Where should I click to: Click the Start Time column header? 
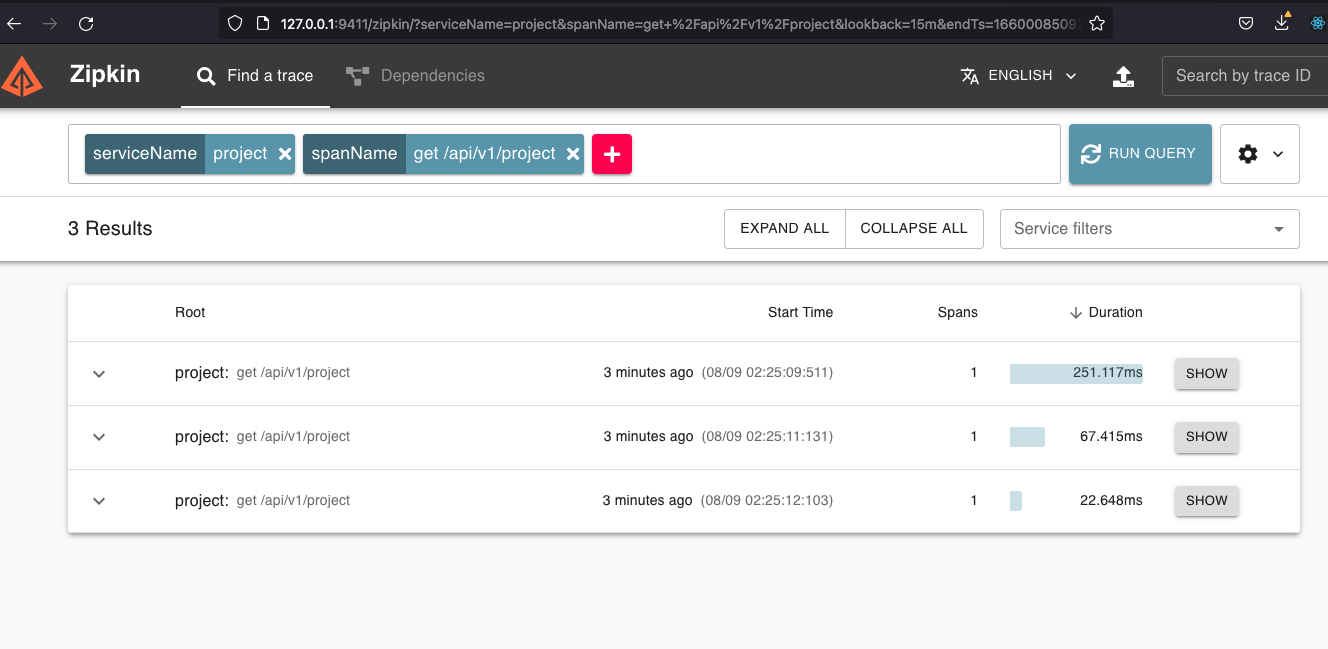click(x=800, y=313)
